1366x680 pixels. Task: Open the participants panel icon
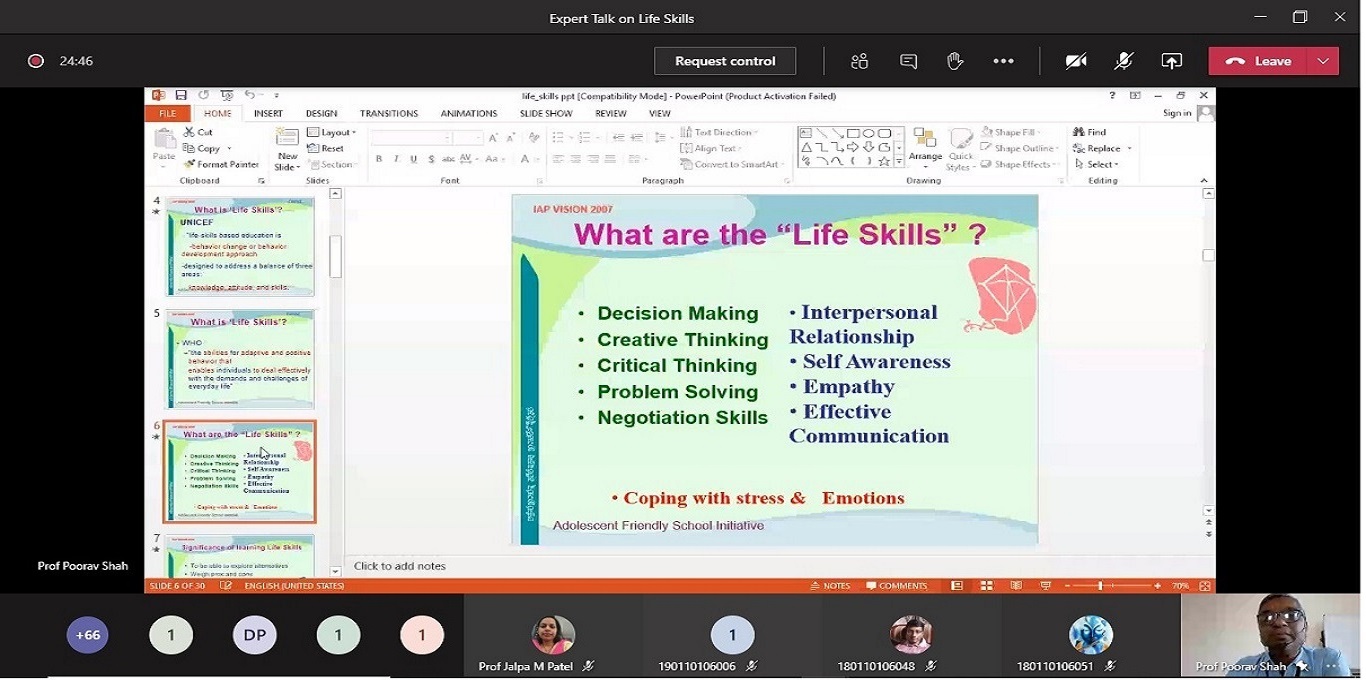tap(859, 61)
